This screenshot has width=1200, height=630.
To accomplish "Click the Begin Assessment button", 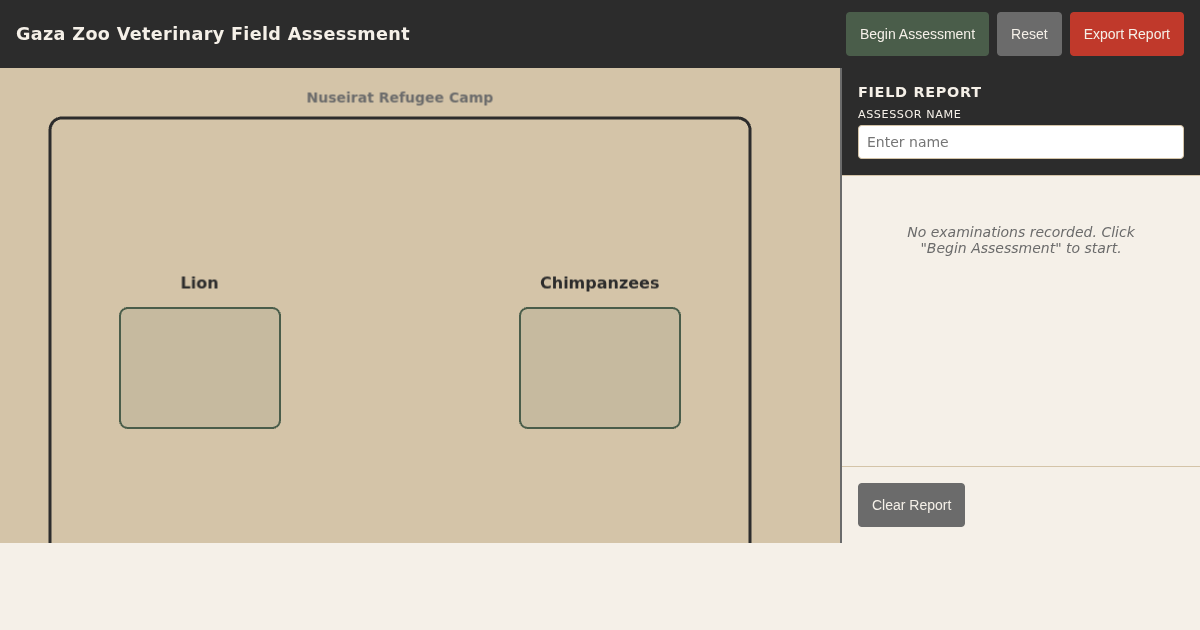I will [x=917, y=34].
